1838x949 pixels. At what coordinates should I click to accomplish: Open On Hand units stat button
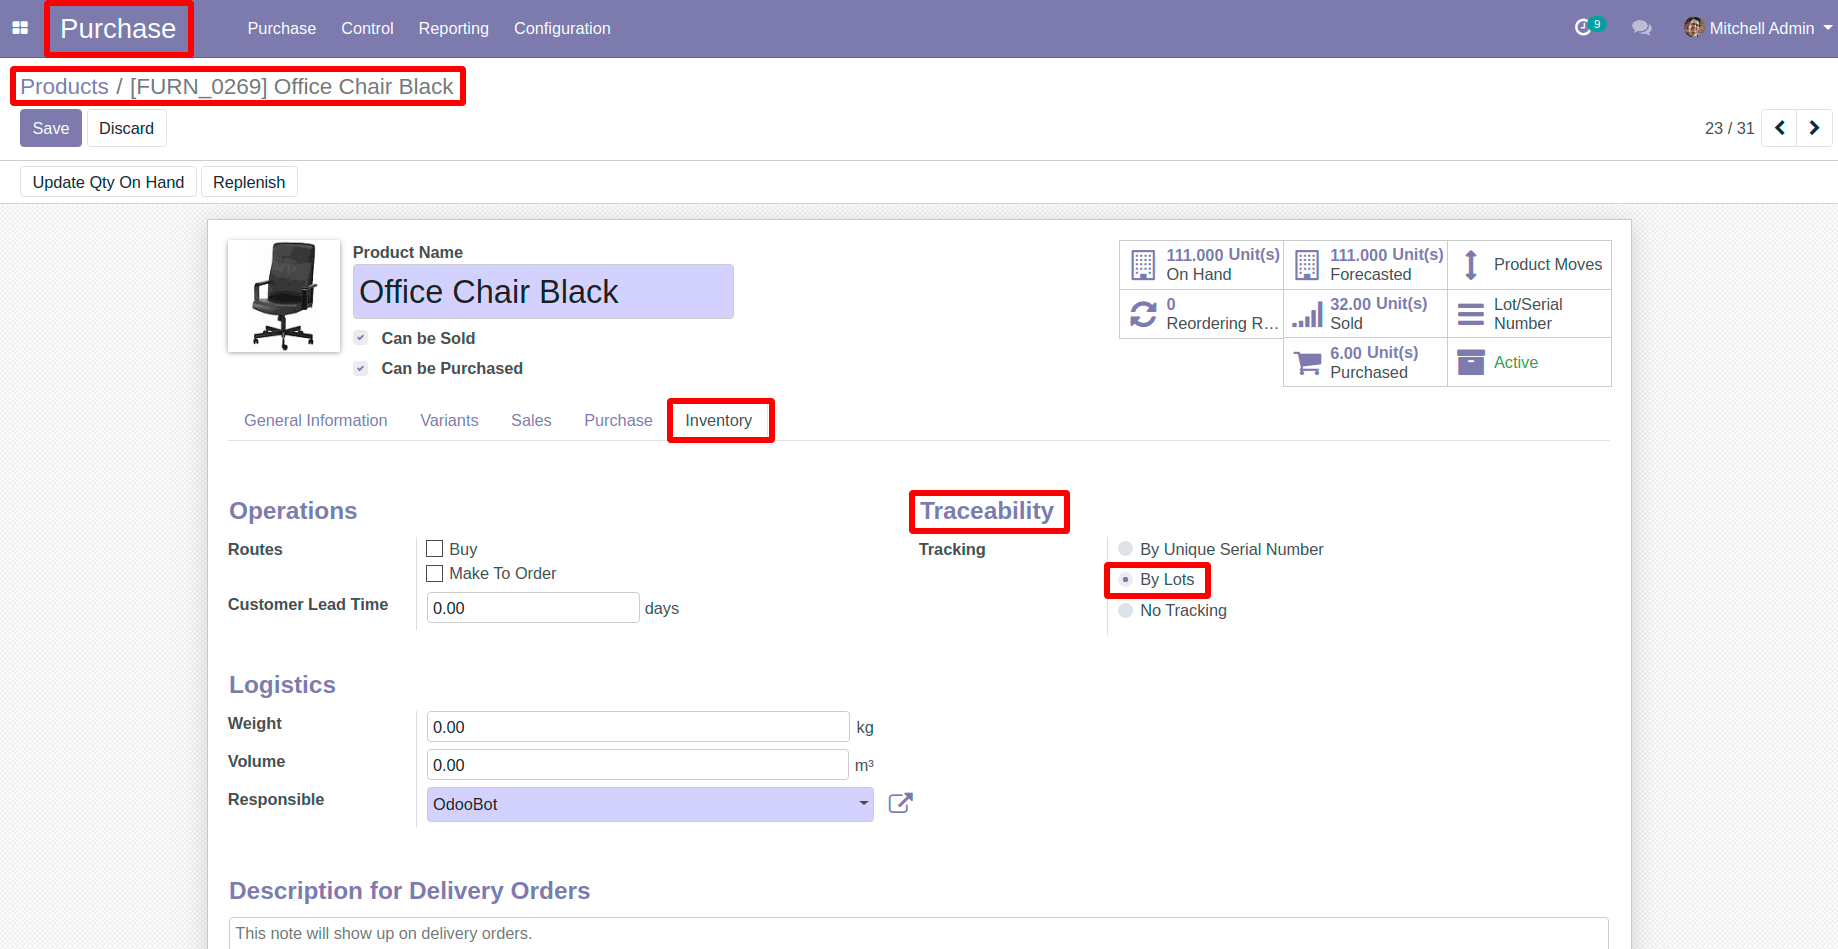click(1201, 265)
